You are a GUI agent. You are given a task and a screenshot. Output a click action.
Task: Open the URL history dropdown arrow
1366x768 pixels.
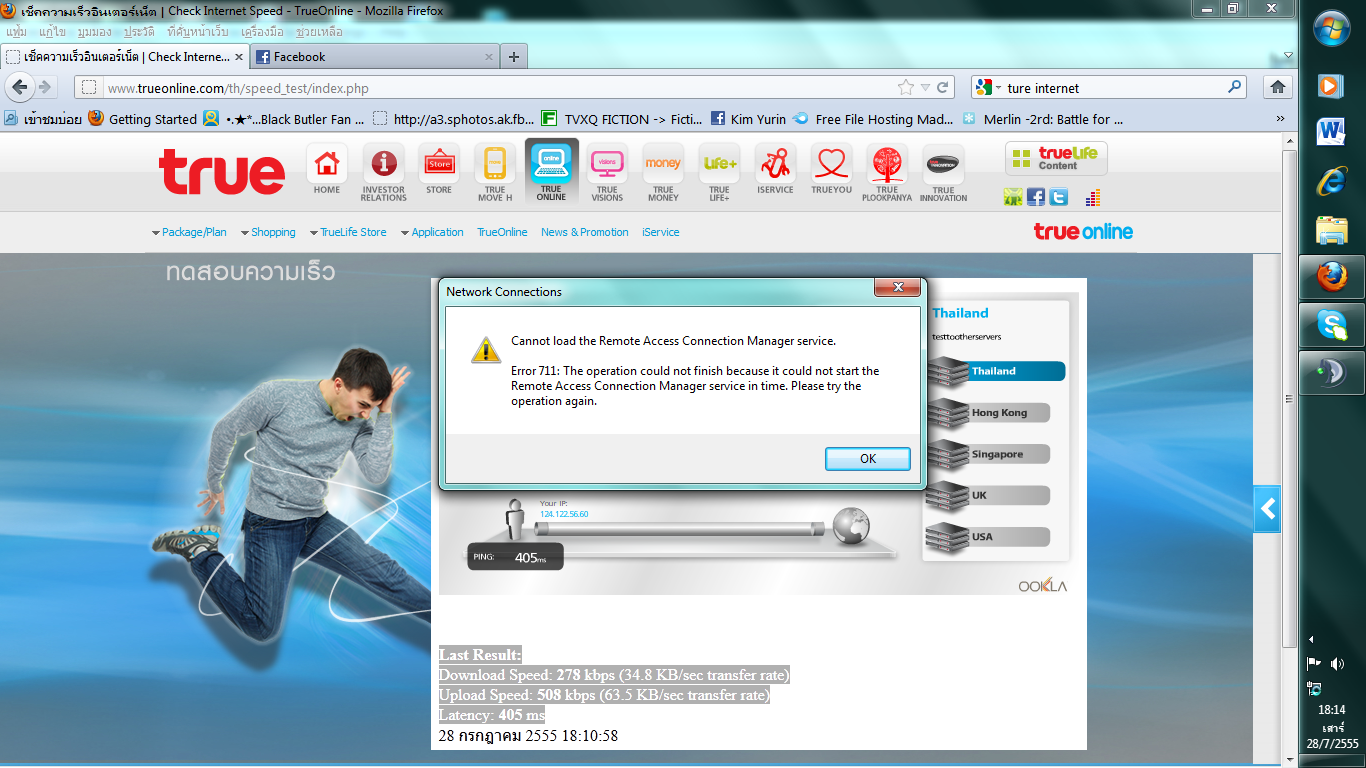tap(926, 87)
